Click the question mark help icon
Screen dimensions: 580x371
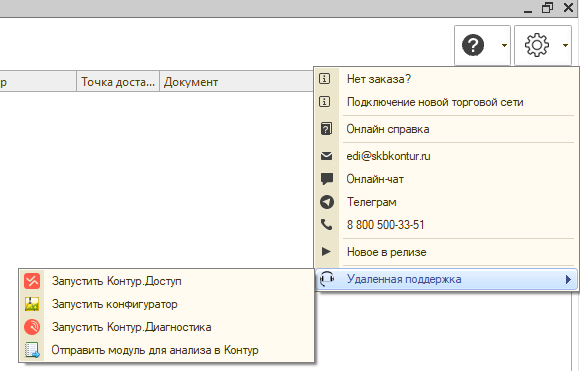point(473,45)
